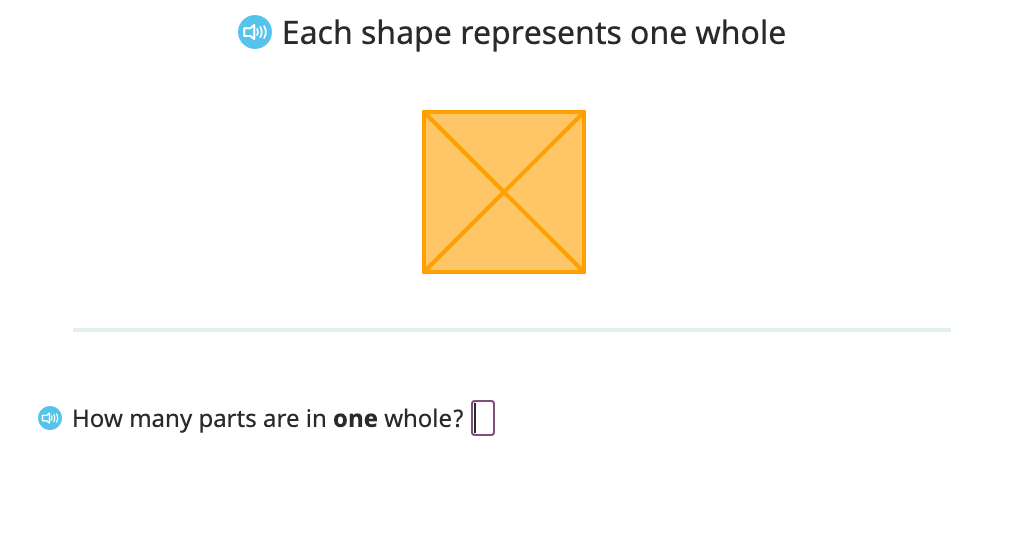Image resolution: width=1024 pixels, height=560 pixels.
Task: Click the point where the square's diagonals cross
Action: (x=504, y=192)
